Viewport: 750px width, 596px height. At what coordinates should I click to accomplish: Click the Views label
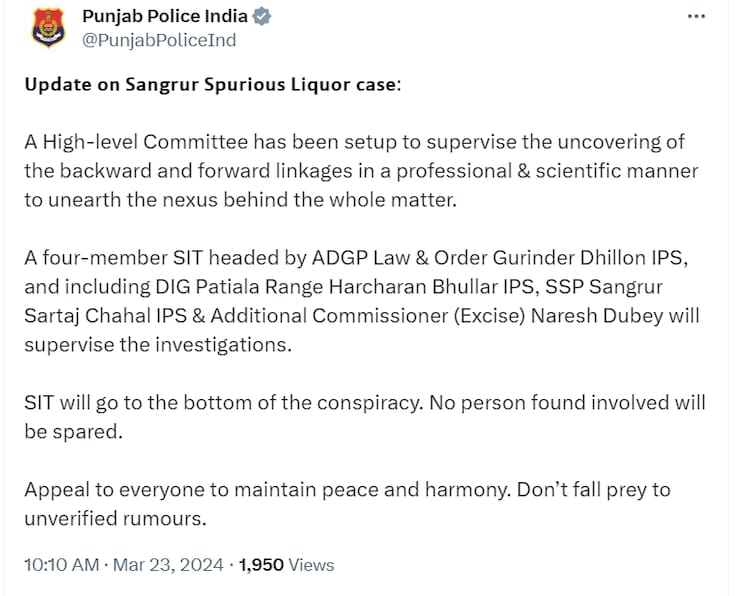311,565
